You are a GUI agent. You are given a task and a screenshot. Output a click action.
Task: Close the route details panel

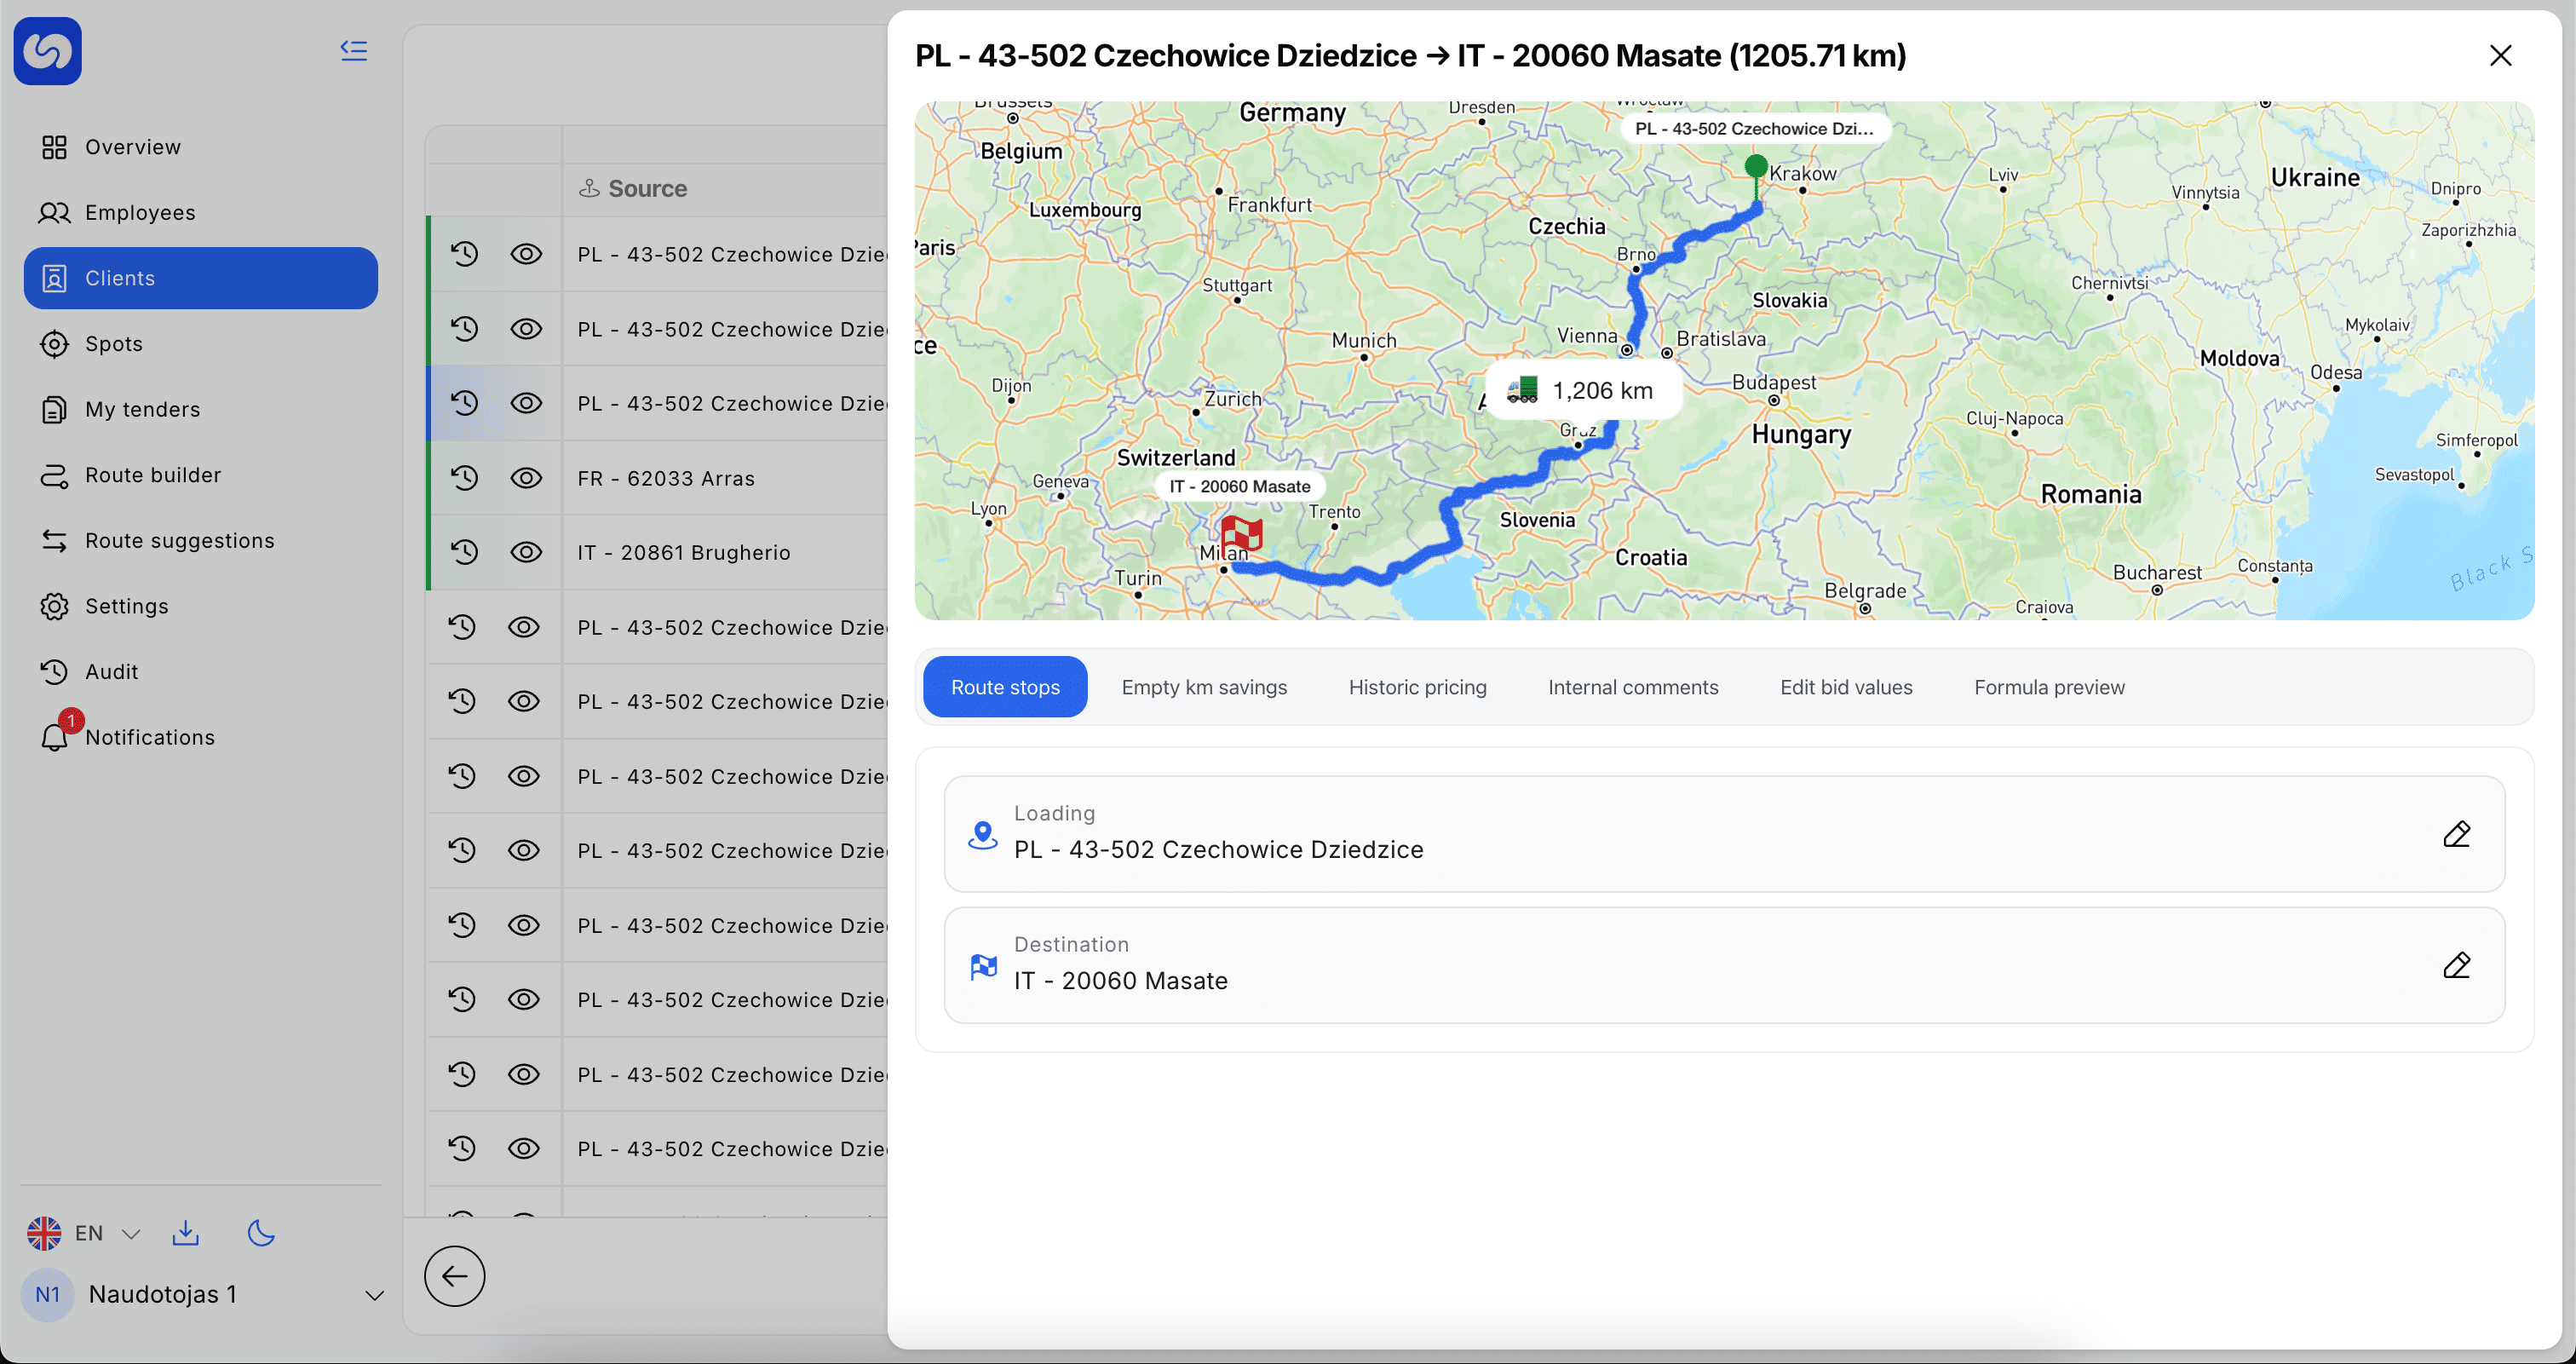pyautogui.click(x=2500, y=55)
